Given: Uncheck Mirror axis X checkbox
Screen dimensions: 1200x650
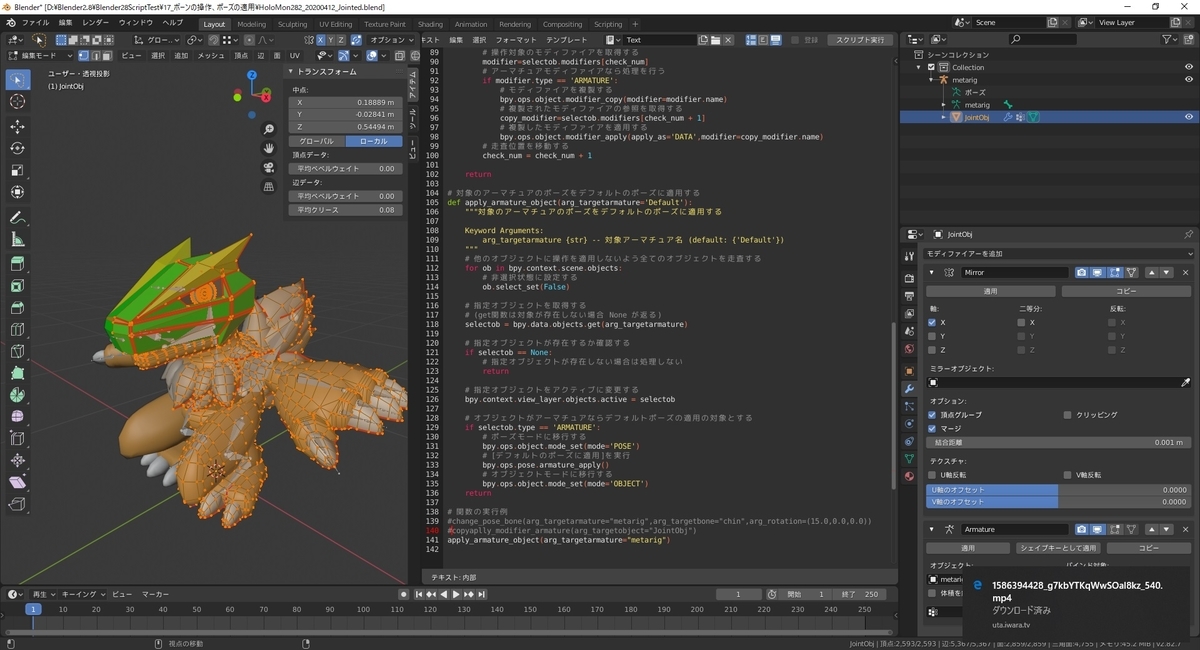Looking at the screenshot, I should pyautogui.click(x=932, y=323).
